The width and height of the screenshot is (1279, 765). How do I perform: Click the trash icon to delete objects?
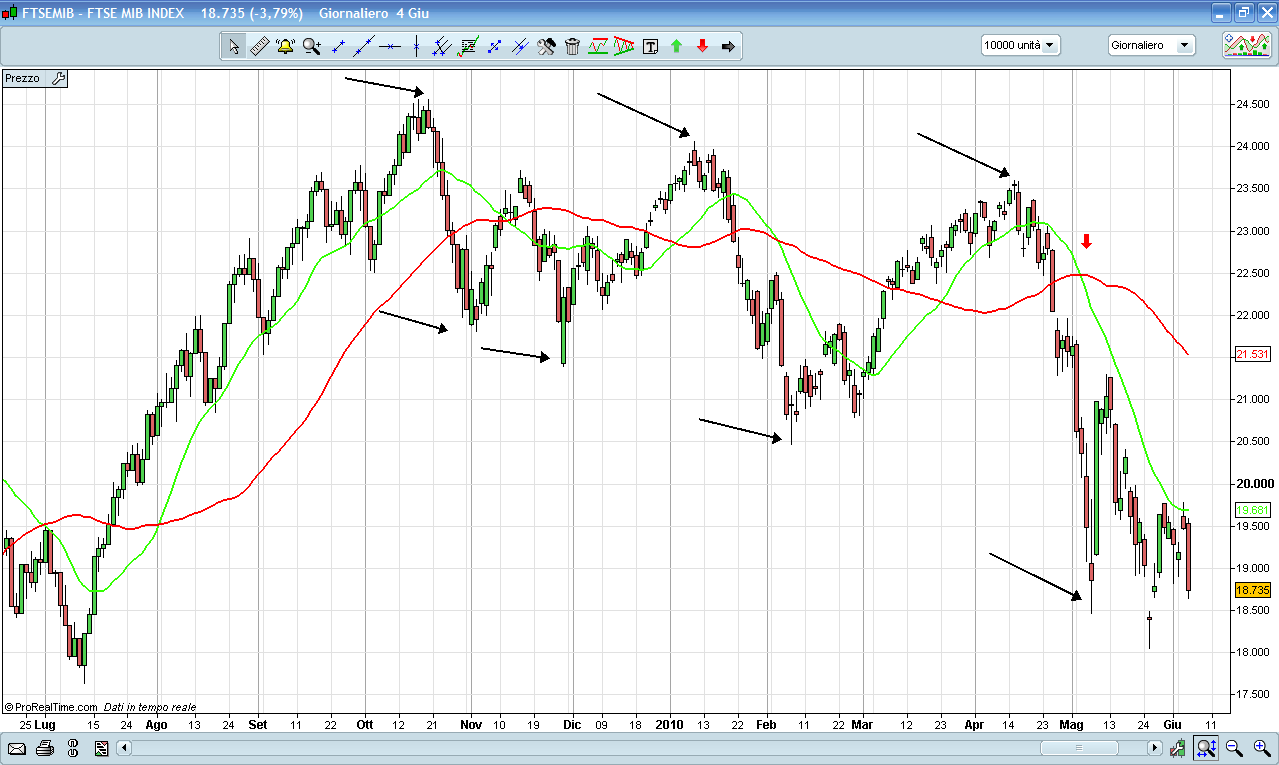[572, 46]
